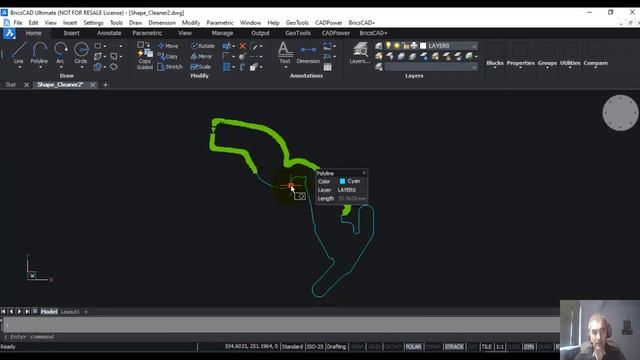Open the CADPower ribbon tab
The height and width of the screenshot is (360, 640).
click(x=336, y=33)
